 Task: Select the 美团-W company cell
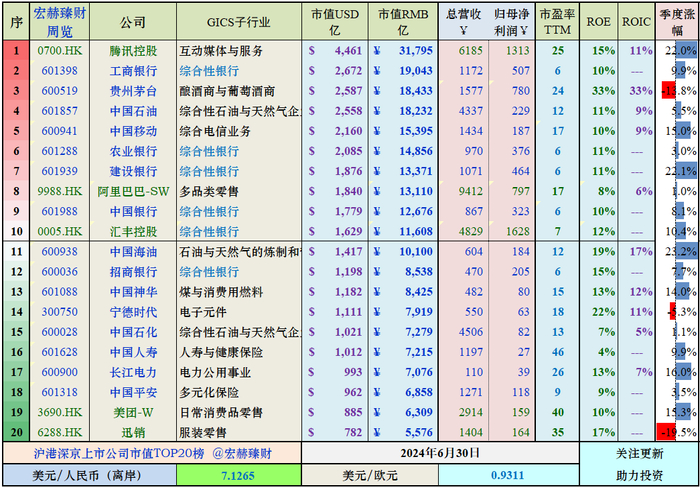coord(133,413)
